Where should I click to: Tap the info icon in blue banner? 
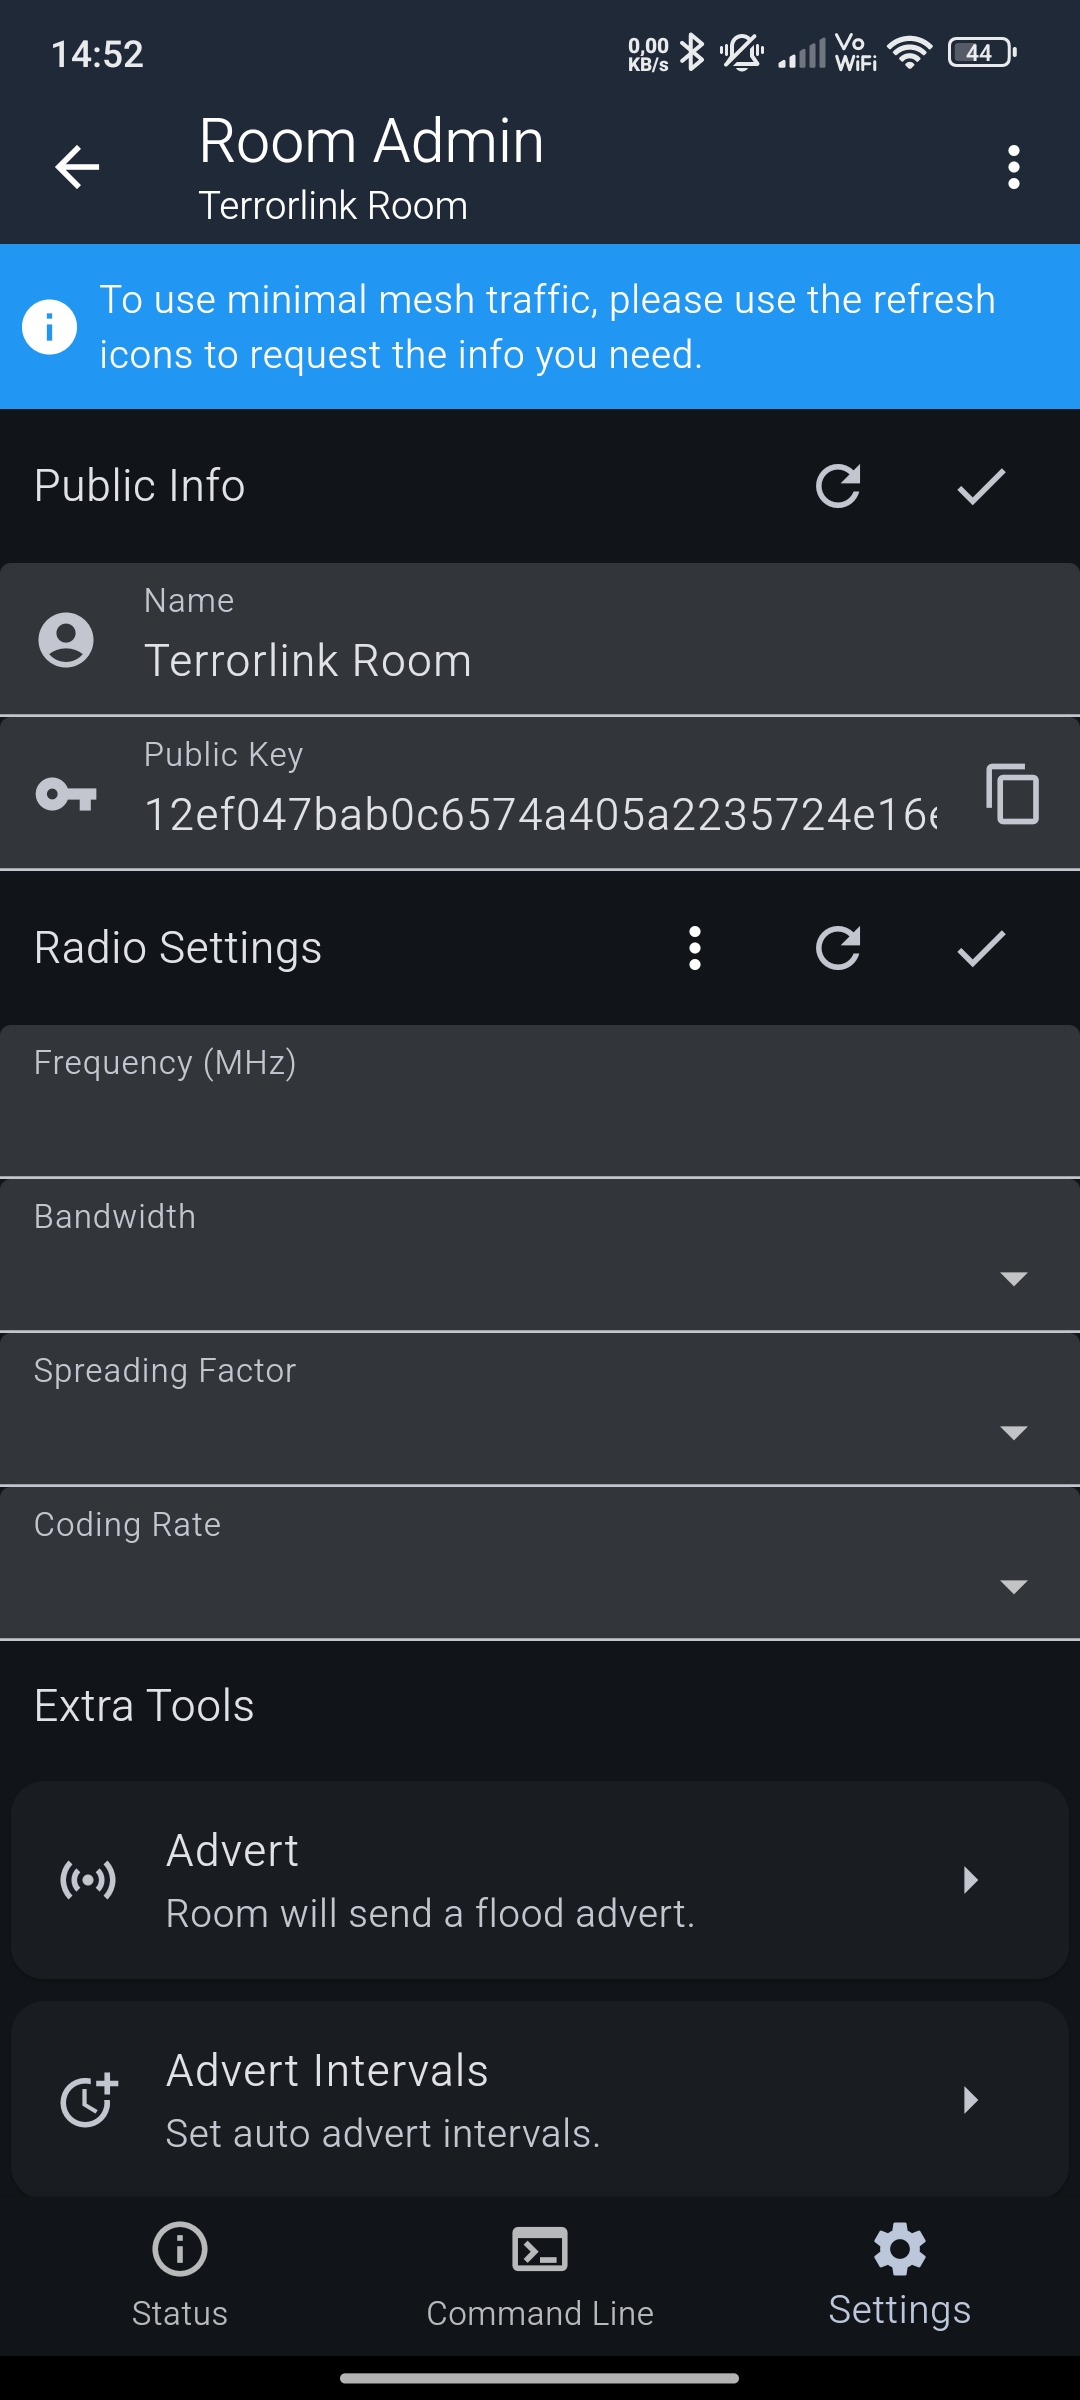49,326
